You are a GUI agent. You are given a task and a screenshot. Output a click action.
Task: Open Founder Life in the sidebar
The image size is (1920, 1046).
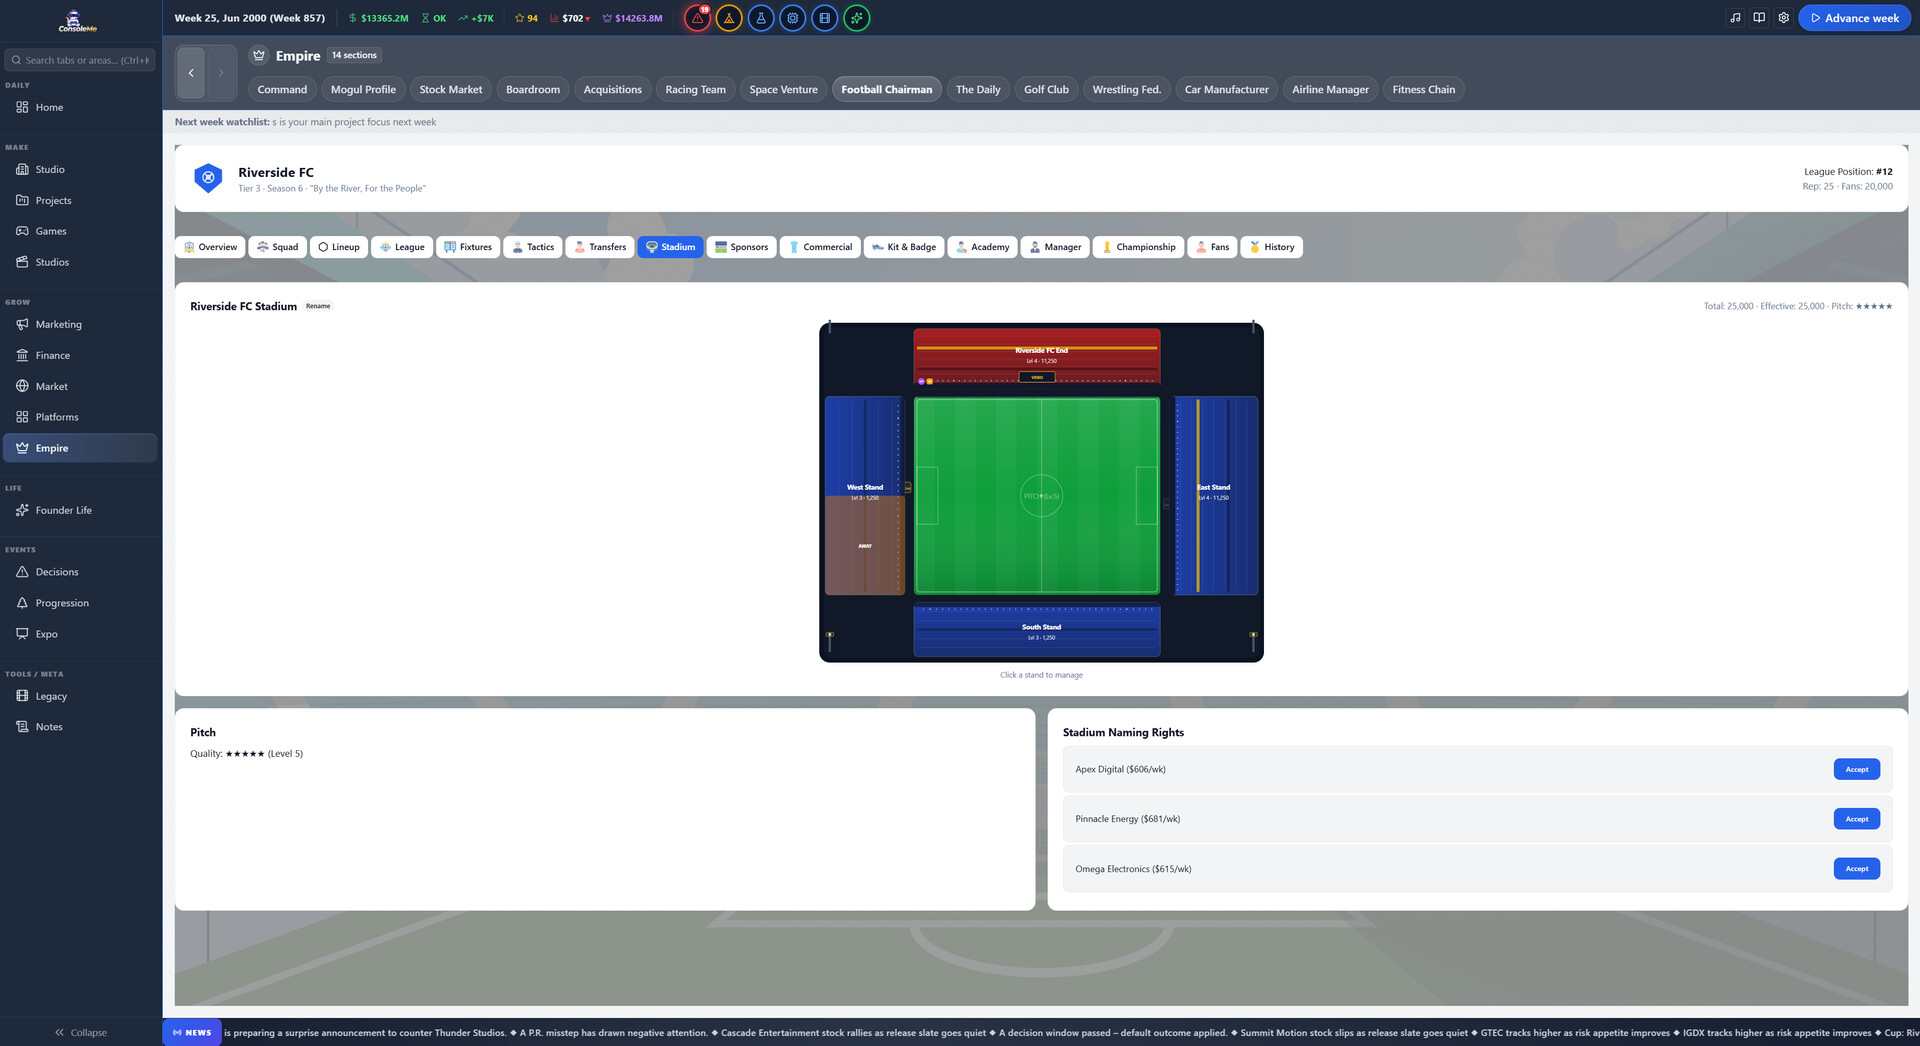[x=80, y=510]
